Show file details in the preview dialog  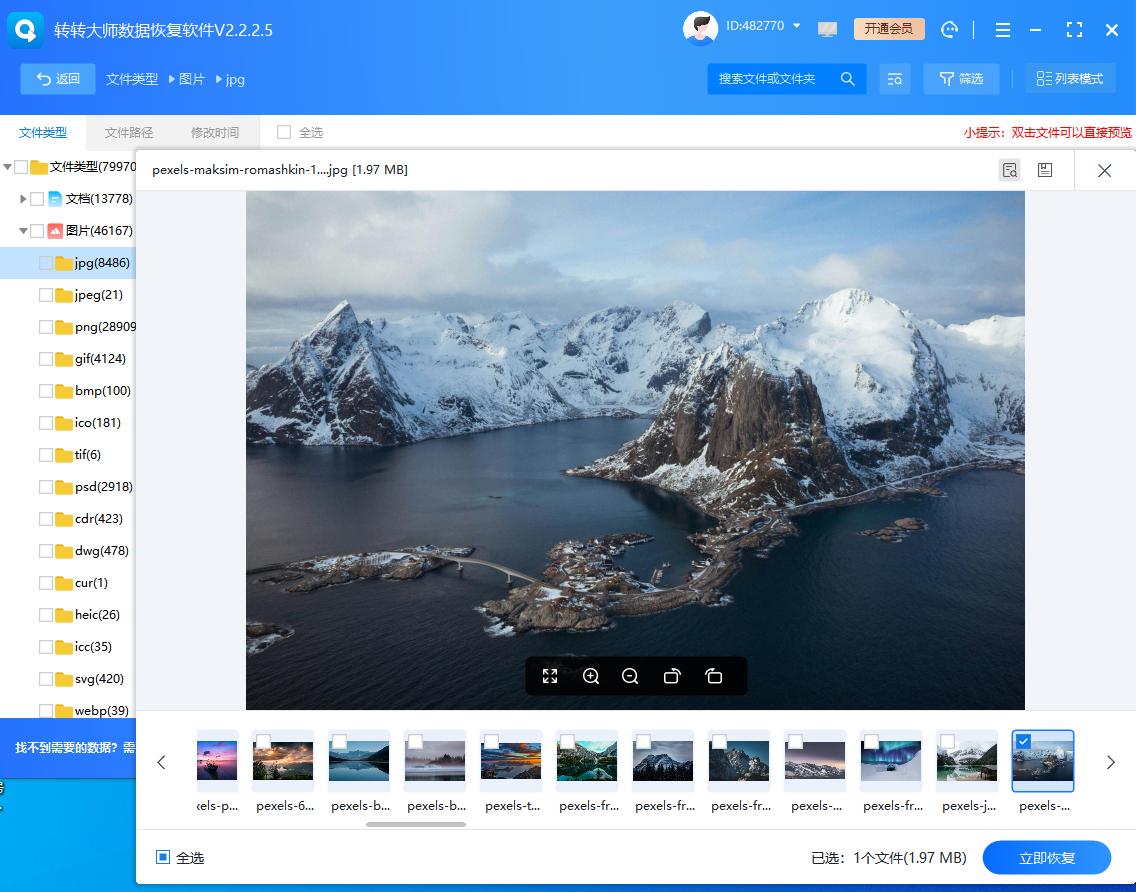click(x=1009, y=170)
